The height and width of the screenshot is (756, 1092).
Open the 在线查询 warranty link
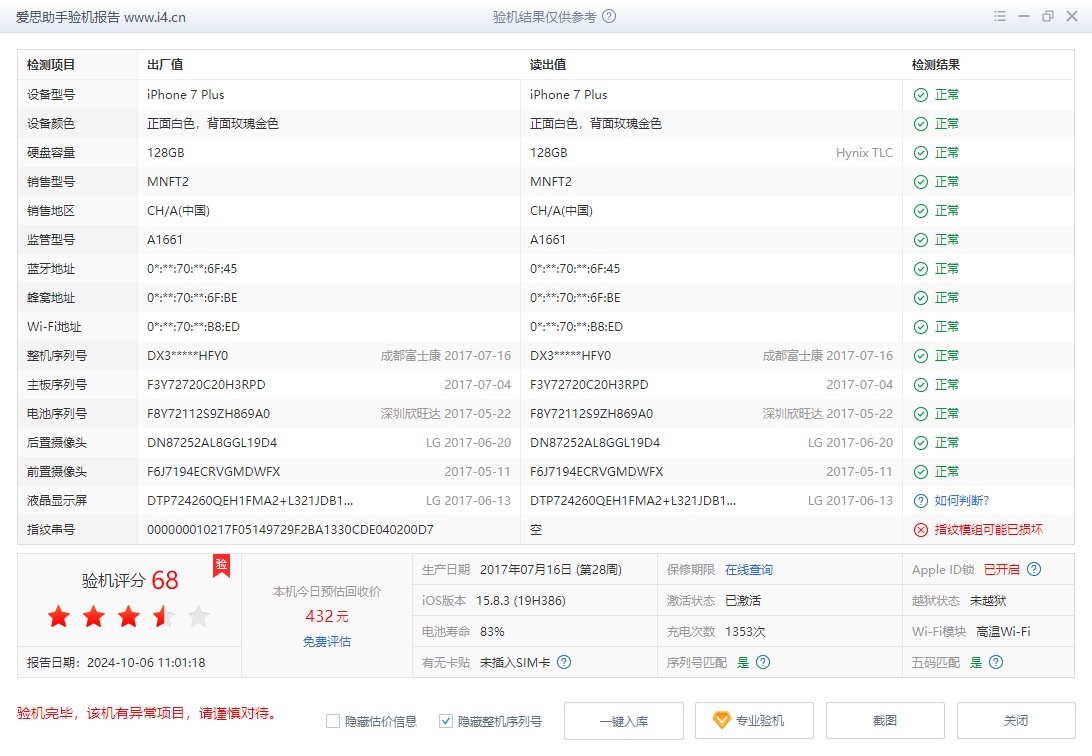[748, 570]
